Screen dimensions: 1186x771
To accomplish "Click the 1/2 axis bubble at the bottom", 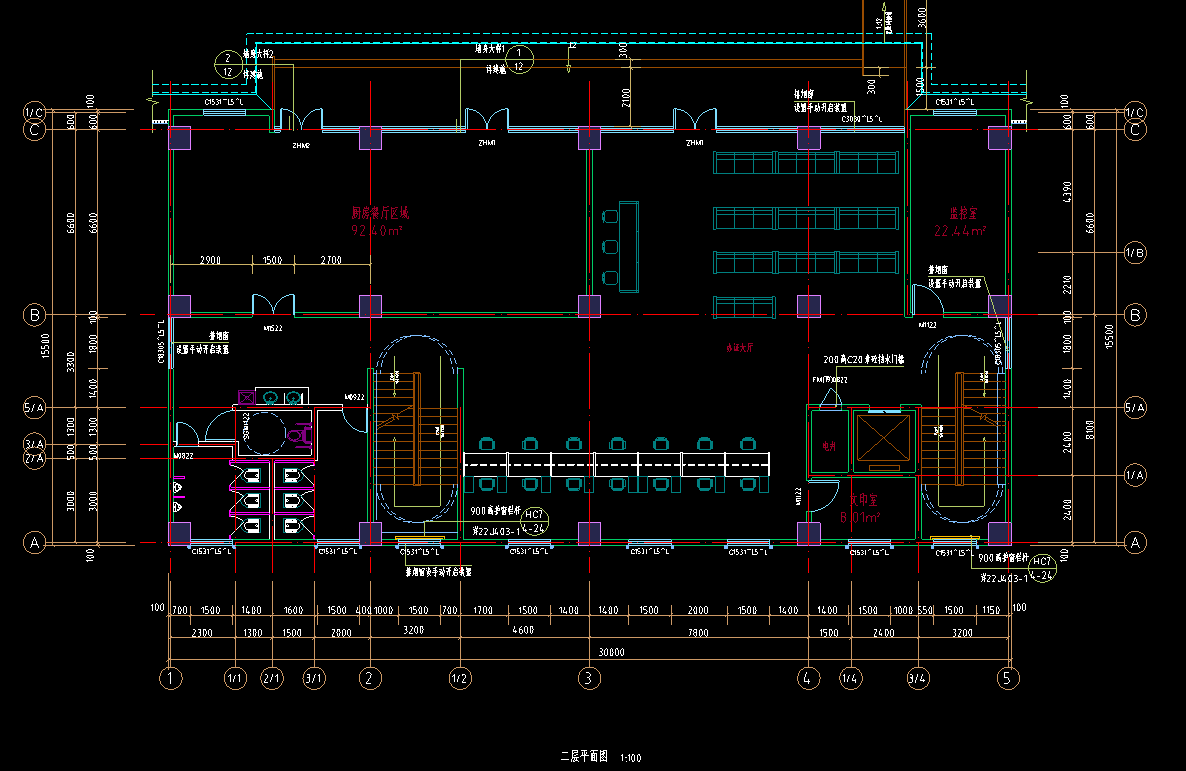I will (461, 679).
